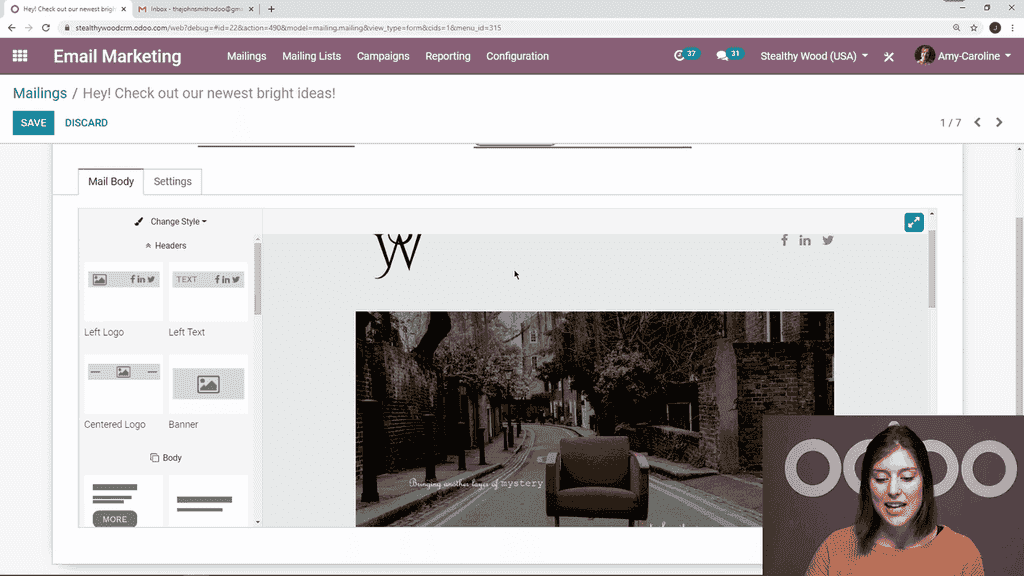Viewport: 1024px width, 576px height.
Task: Open the Reporting menu
Action: [x=447, y=56]
